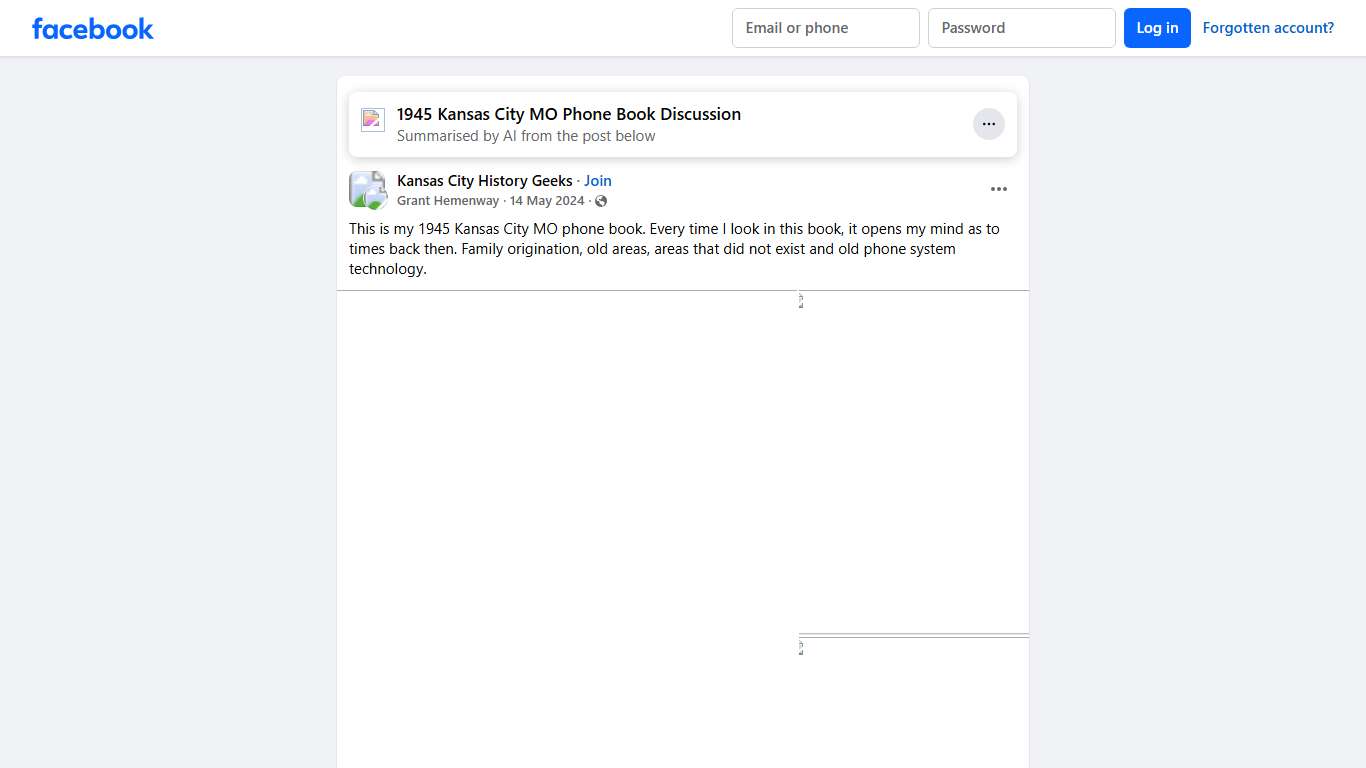Image resolution: width=1366 pixels, height=768 pixels.
Task: Click the Kansas City History Geeks group avatar
Action: [x=367, y=190]
